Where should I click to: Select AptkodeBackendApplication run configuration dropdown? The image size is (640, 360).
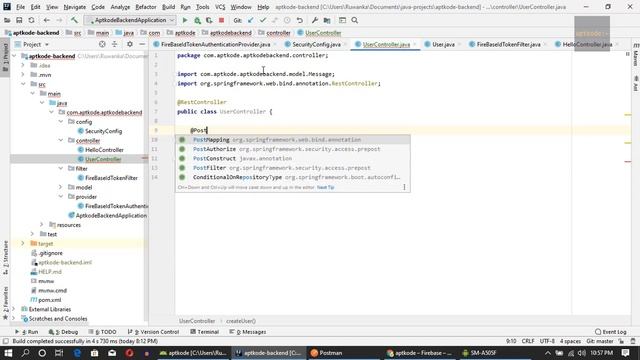[x=130, y=20]
